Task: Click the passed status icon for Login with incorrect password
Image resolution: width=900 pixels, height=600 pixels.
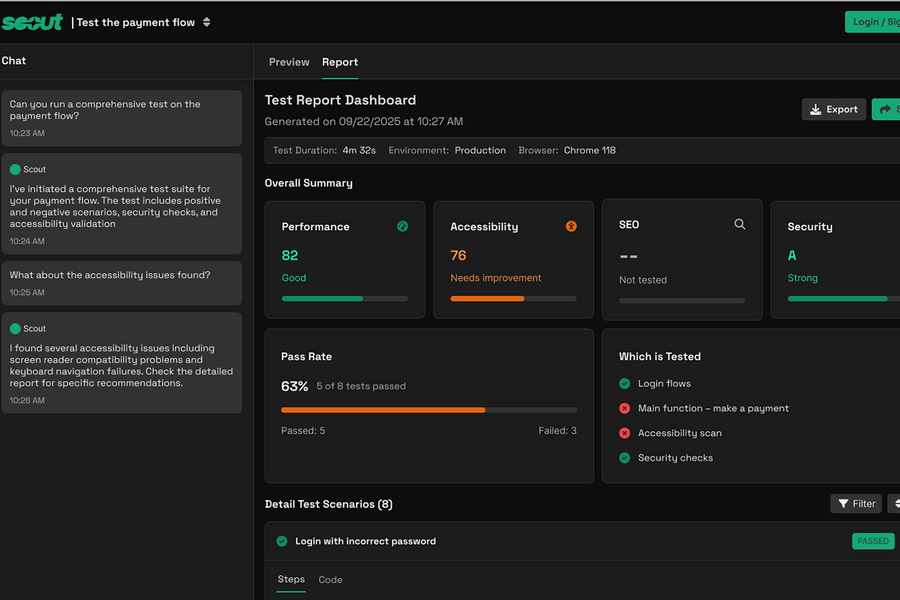Action: tap(282, 542)
